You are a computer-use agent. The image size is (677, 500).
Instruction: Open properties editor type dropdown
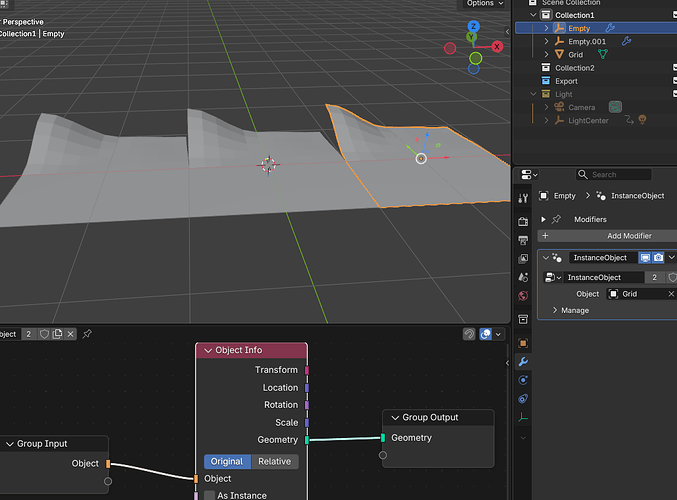pyautogui.click(x=529, y=174)
